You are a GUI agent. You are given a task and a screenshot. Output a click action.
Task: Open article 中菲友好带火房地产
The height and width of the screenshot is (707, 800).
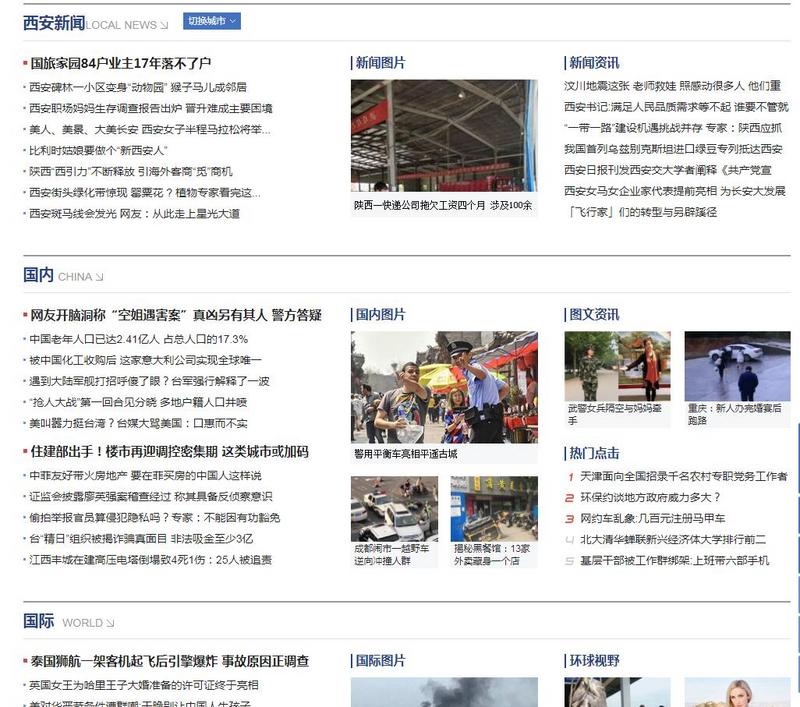point(145,476)
